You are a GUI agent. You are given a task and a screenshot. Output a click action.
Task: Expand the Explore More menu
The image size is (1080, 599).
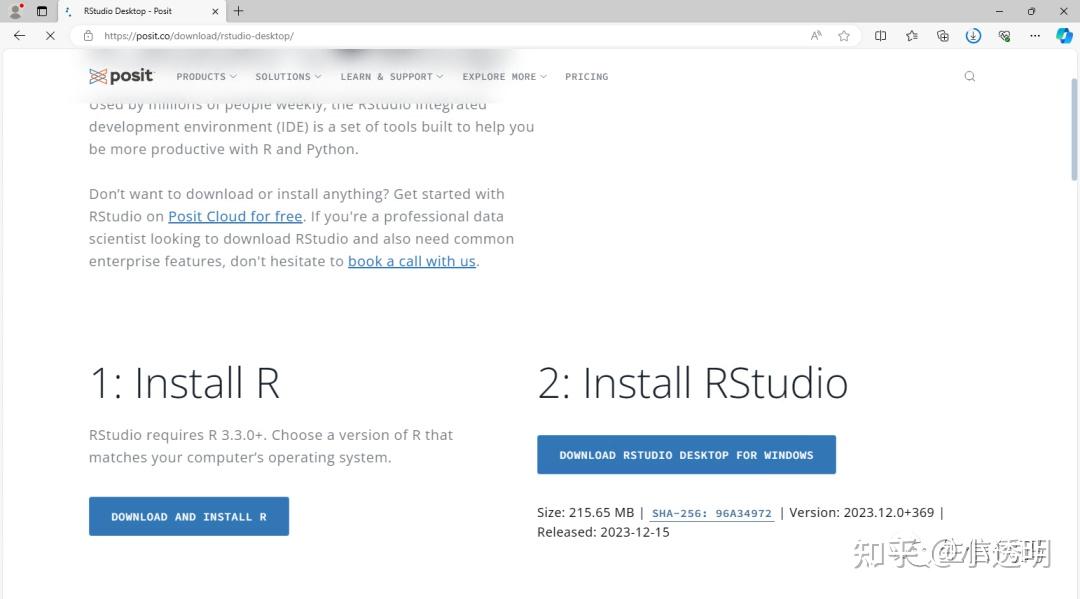(504, 76)
